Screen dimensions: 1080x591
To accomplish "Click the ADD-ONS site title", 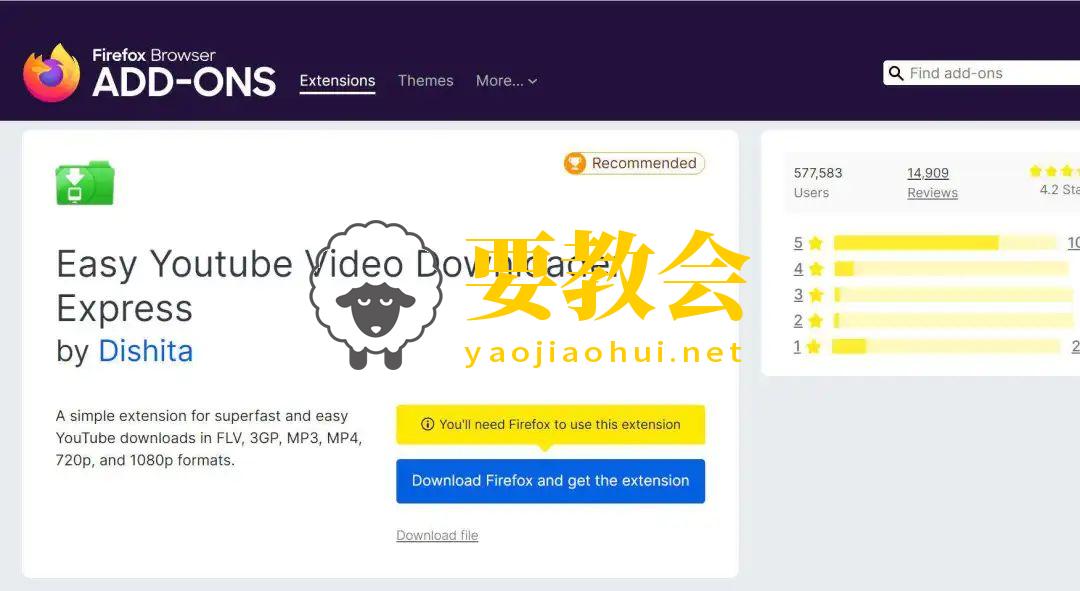I will [x=184, y=82].
